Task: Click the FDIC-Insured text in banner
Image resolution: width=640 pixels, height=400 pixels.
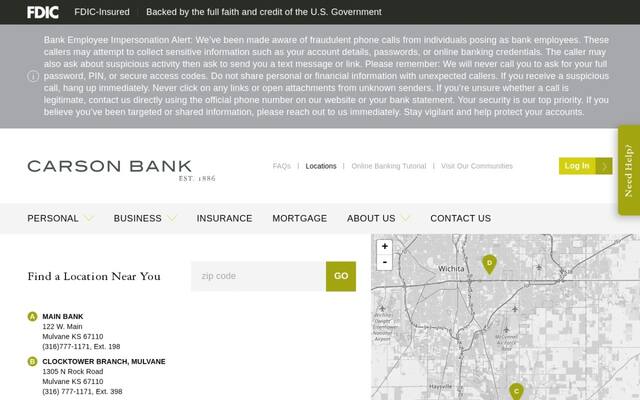Action: [102, 12]
